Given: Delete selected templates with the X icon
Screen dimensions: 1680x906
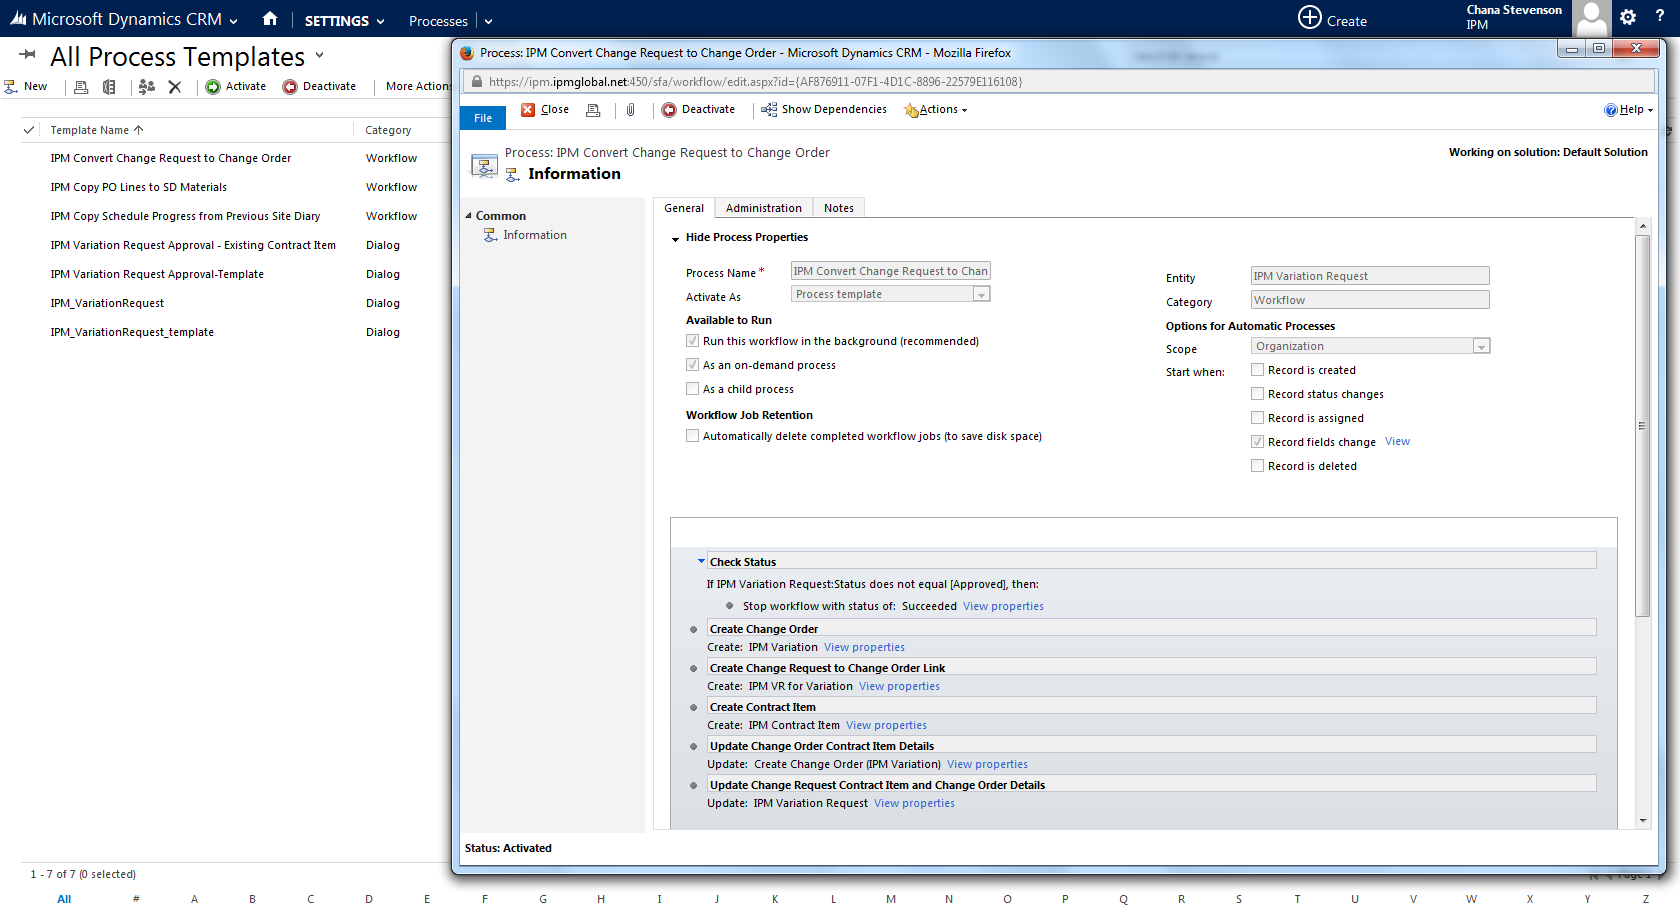Looking at the screenshot, I should click(174, 86).
